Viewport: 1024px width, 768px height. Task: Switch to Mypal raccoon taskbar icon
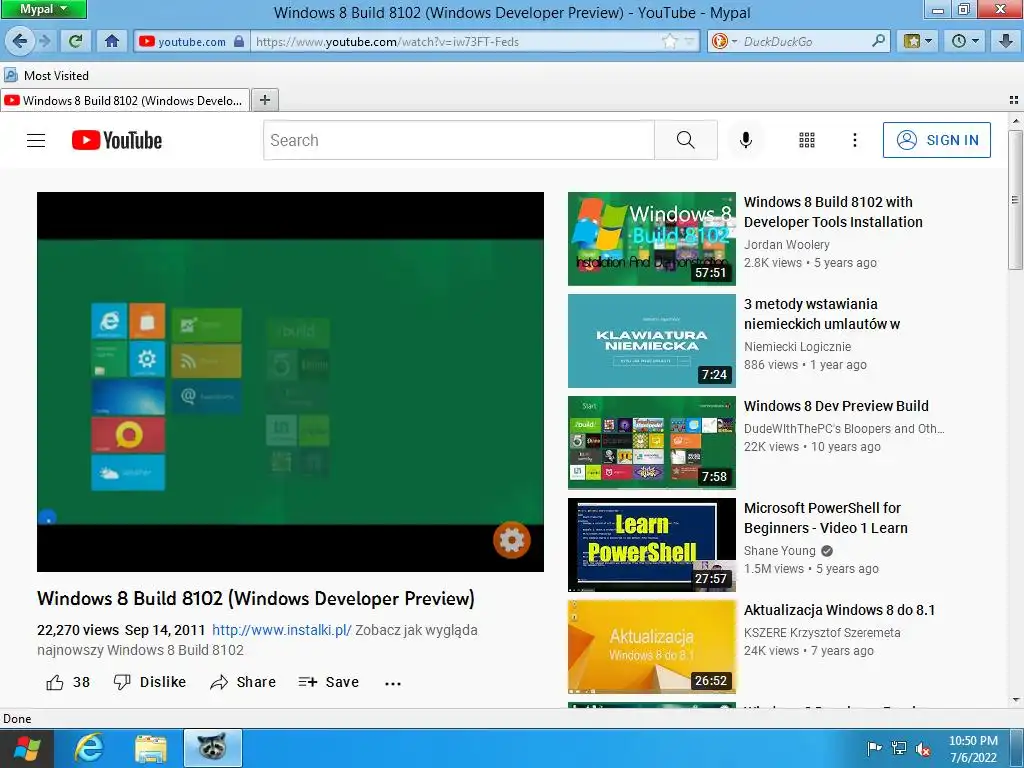213,748
